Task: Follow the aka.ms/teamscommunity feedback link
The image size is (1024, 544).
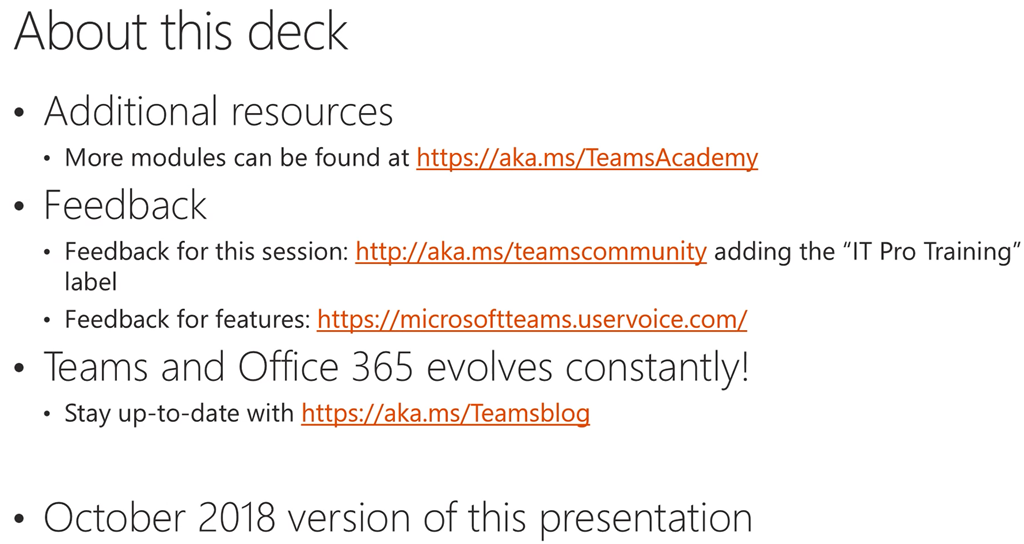Action: (x=531, y=252)
